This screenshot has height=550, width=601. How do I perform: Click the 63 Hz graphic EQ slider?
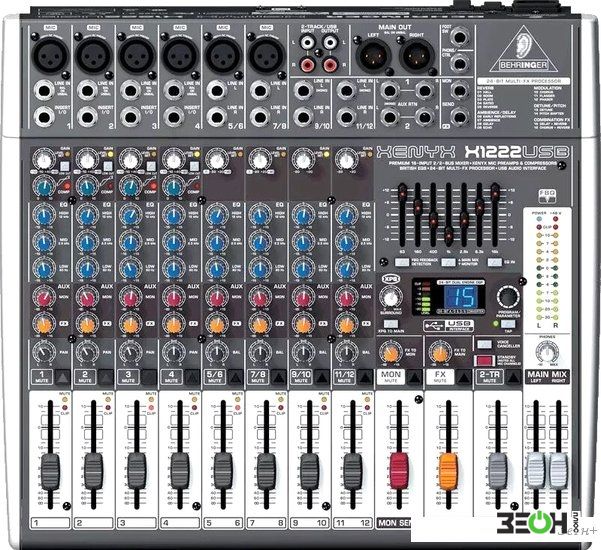coord(402,192)
